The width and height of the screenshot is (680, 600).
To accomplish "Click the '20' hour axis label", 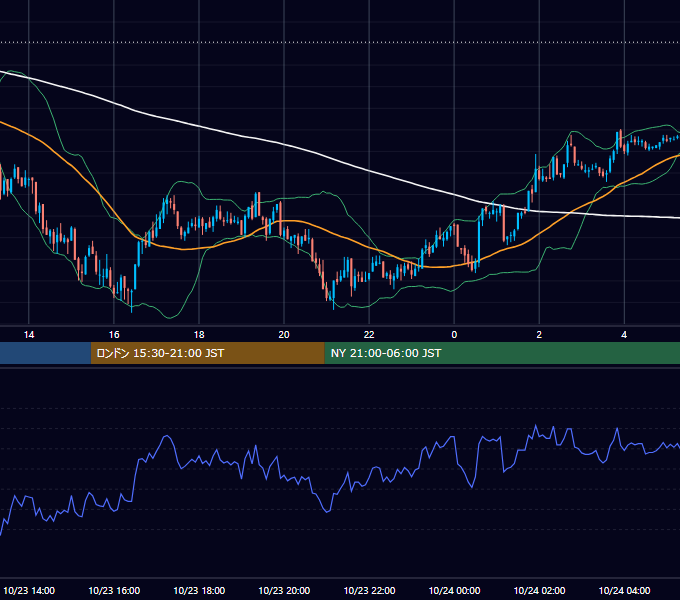I will [x=284, y=335].
